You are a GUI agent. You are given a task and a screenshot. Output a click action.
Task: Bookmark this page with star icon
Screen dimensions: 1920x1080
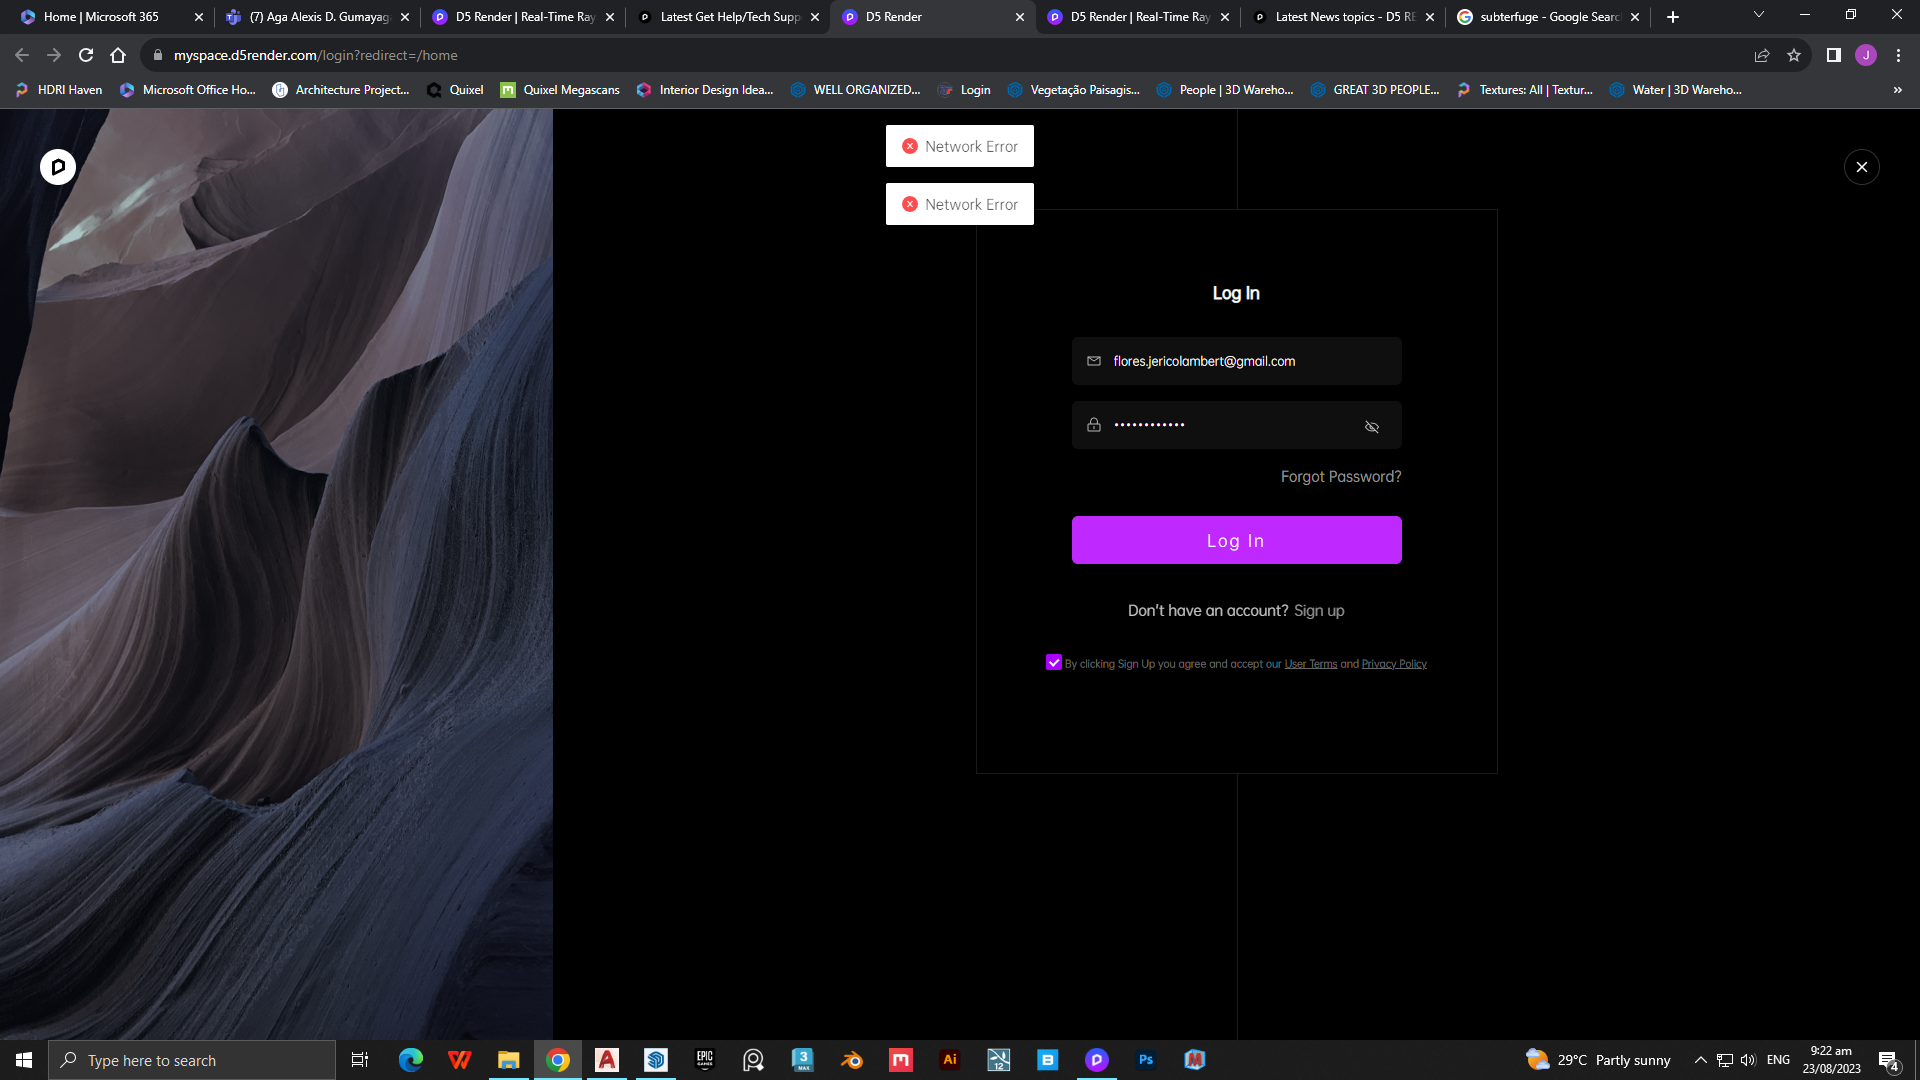pos(1794,55)
